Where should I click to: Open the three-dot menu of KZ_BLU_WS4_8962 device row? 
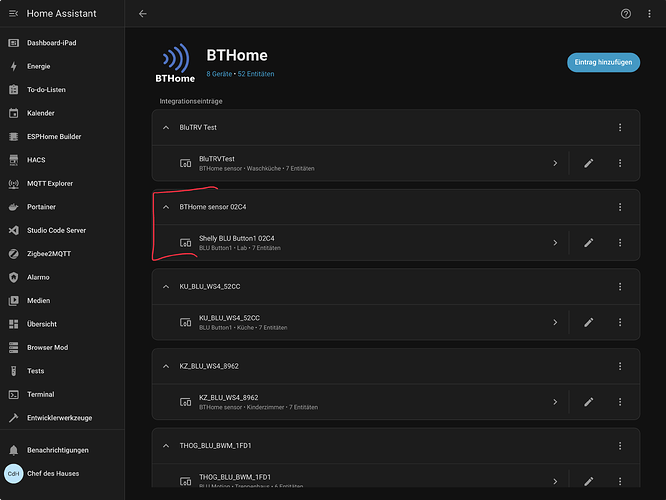pyautogui.click(x=620, y=402)
